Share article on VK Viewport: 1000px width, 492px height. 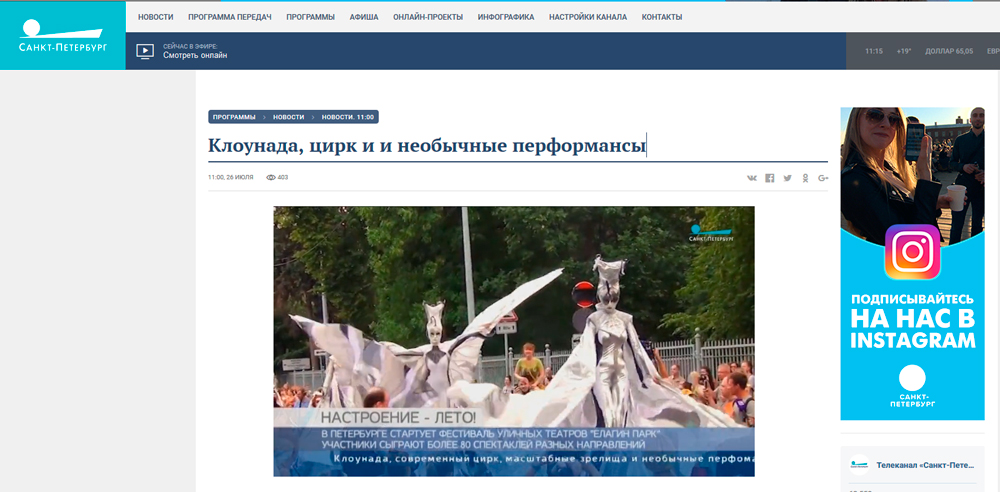click(752, 178)
